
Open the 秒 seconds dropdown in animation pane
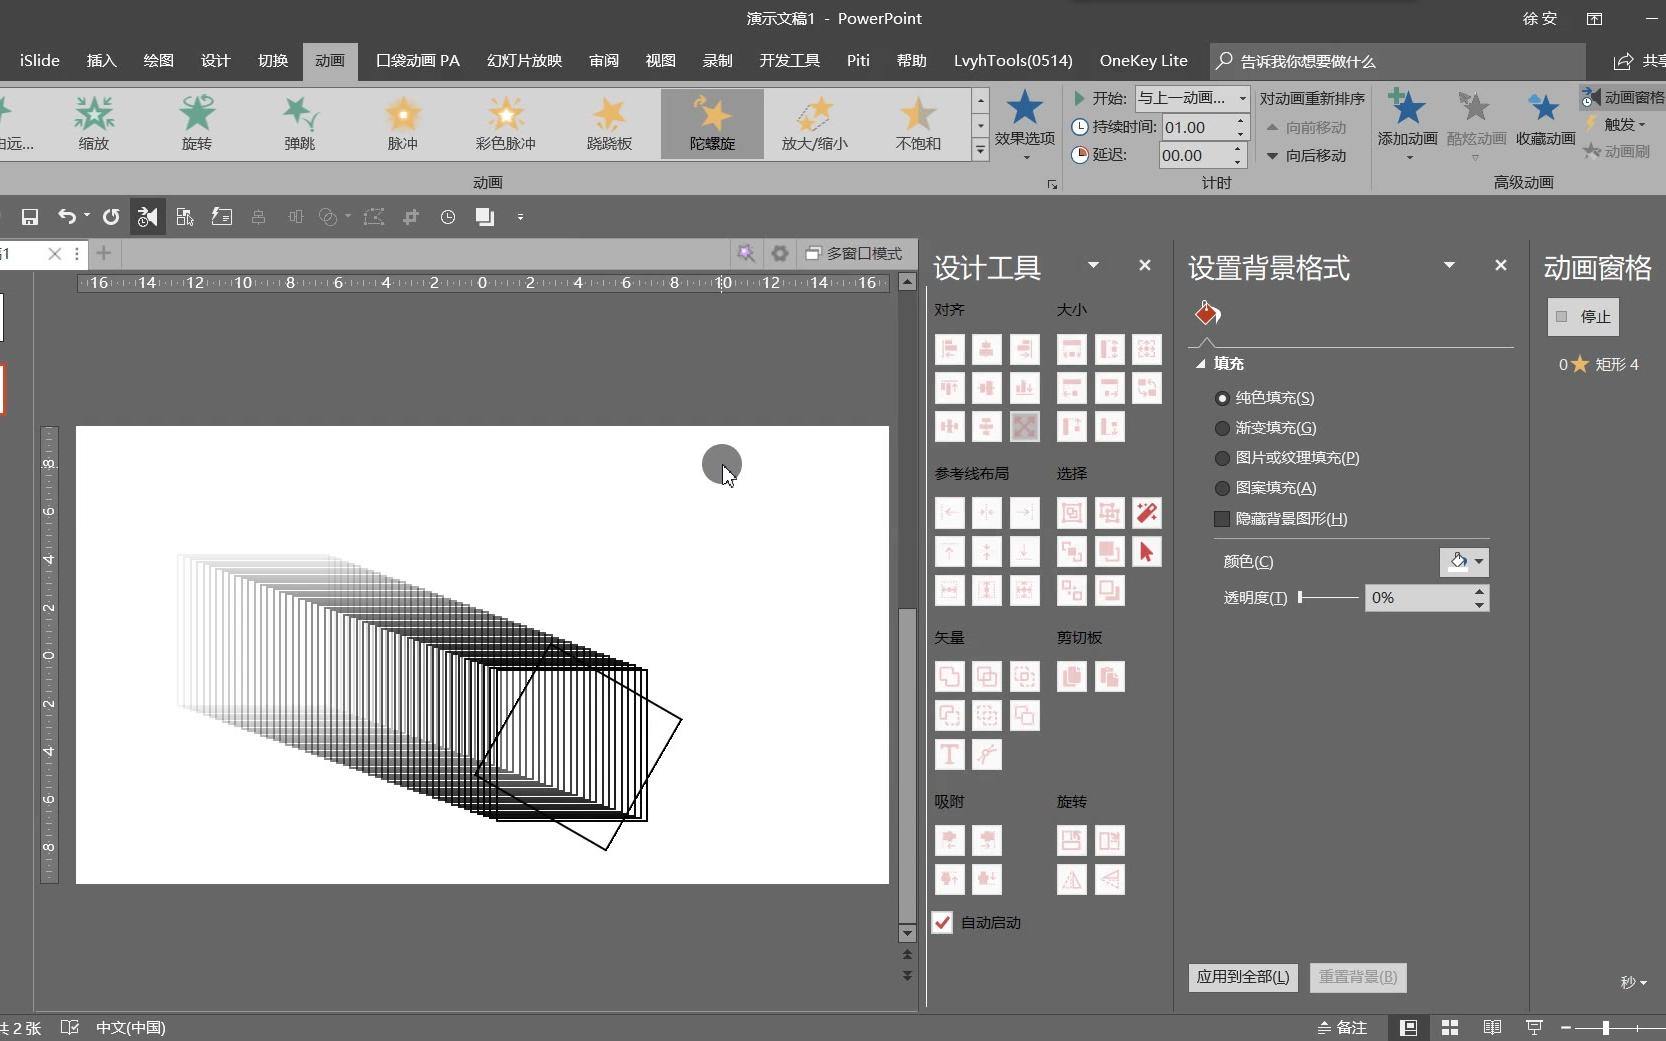point(1634,982)
